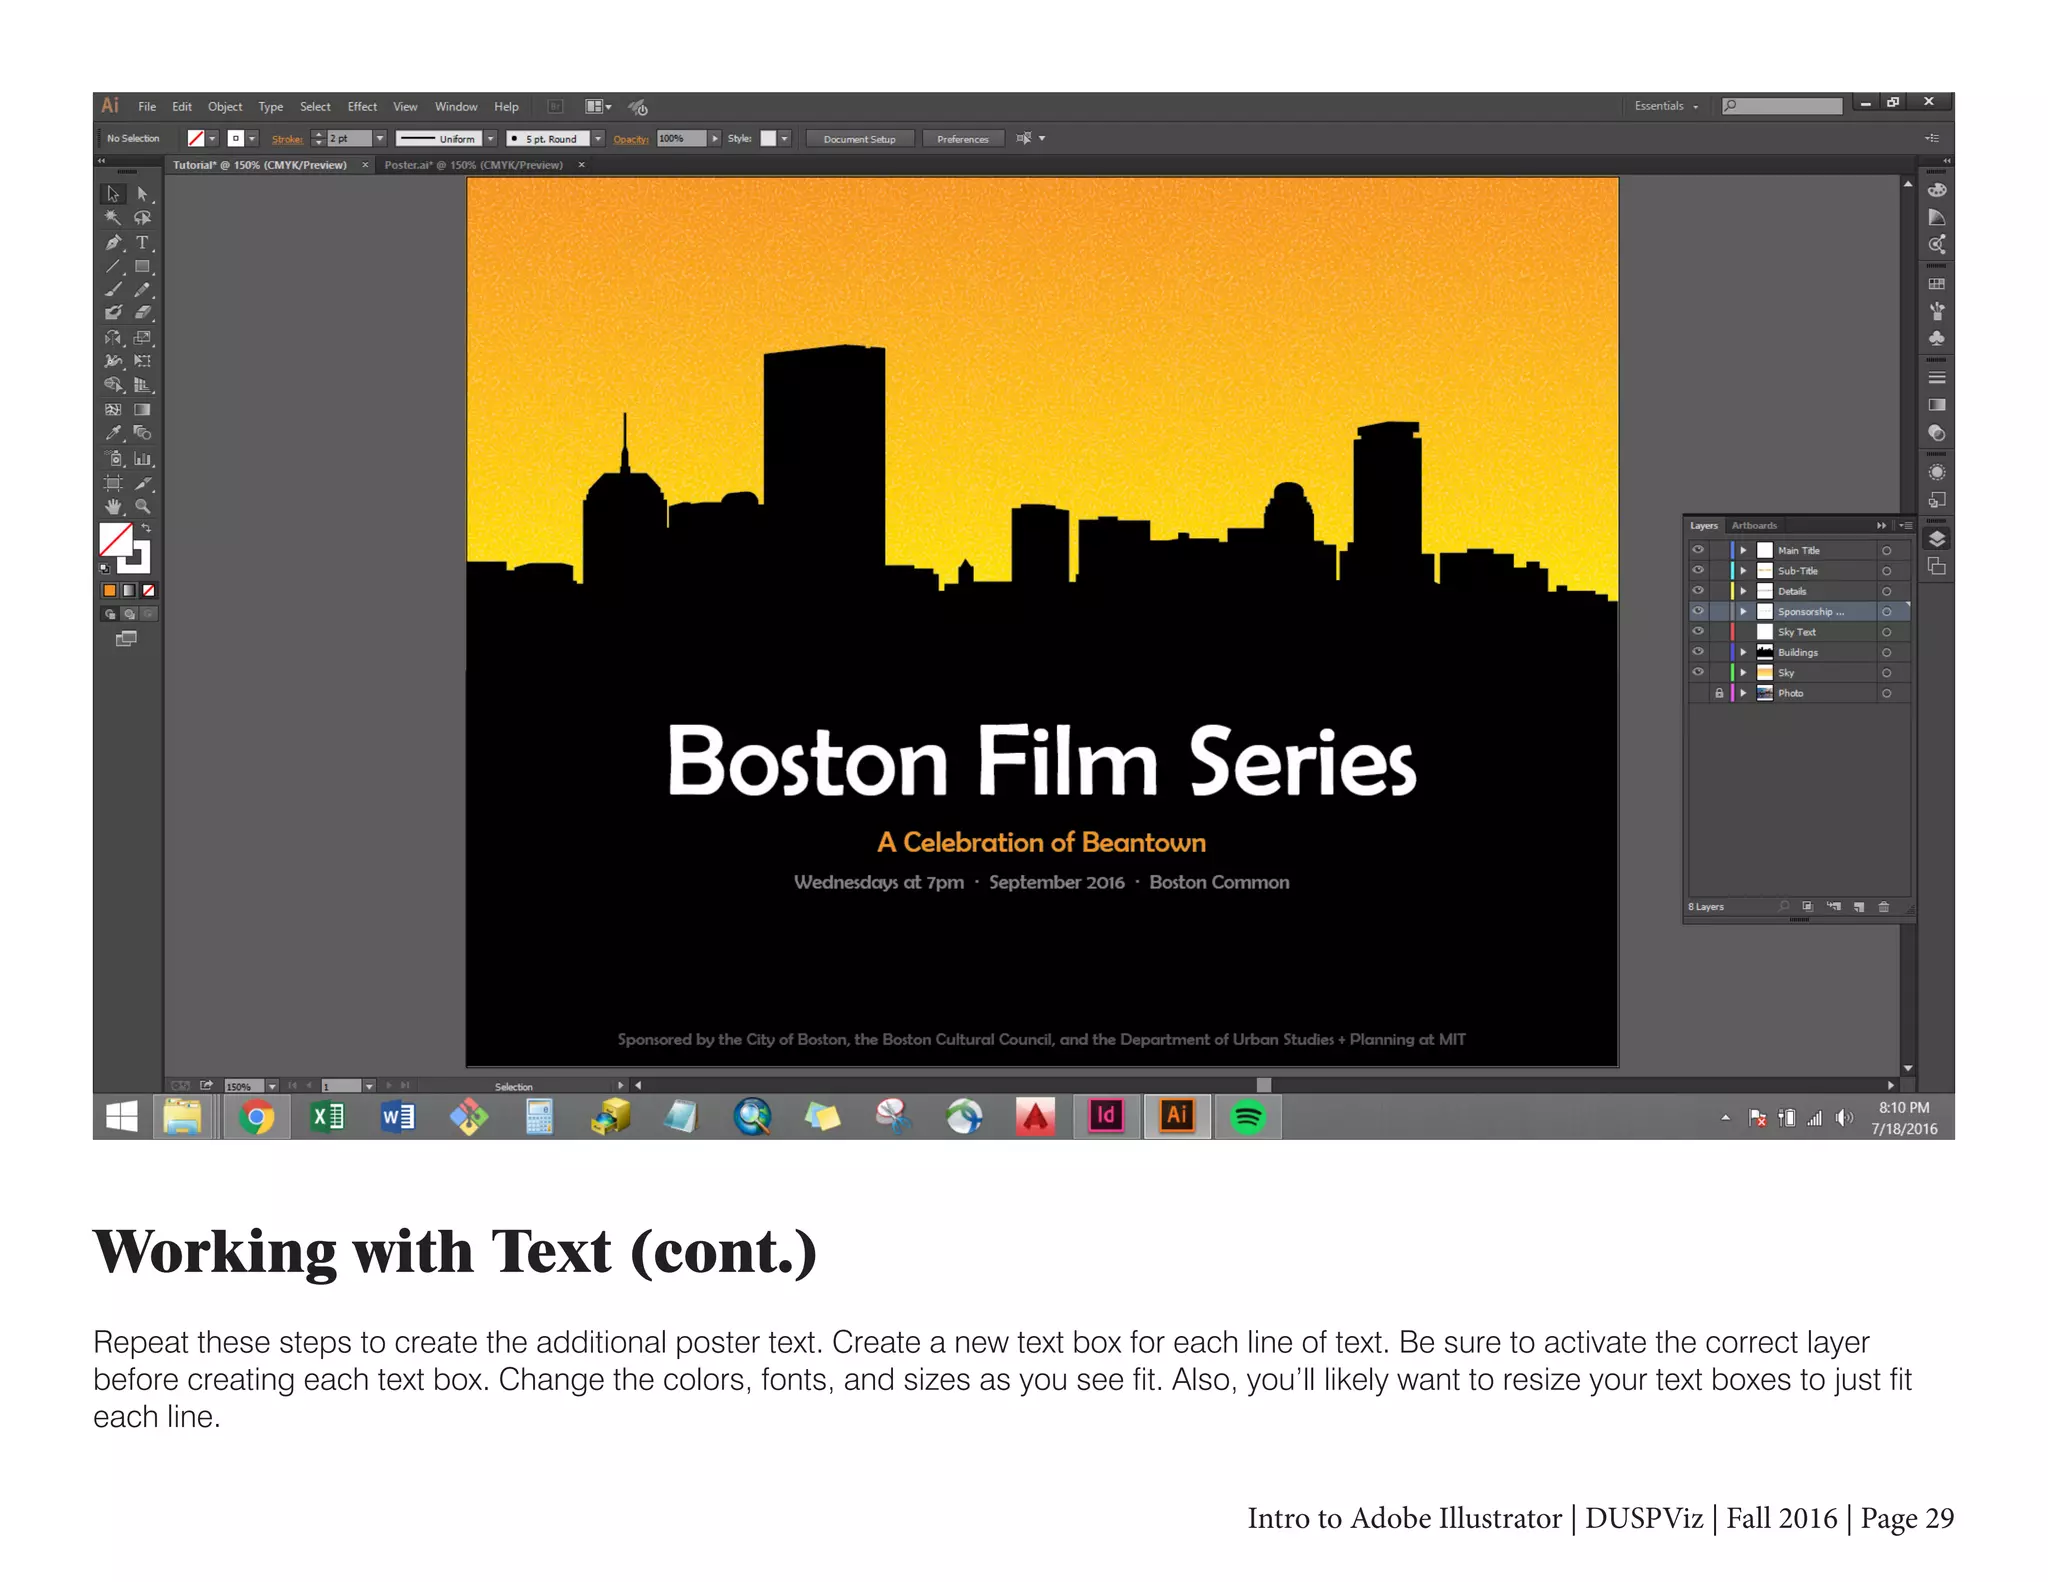Create a new layer in Layers panel

click(1858, 907)
